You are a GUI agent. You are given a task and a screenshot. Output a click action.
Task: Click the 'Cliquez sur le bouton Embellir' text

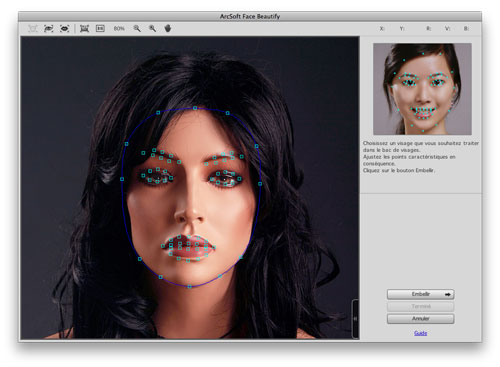point(399,170)
